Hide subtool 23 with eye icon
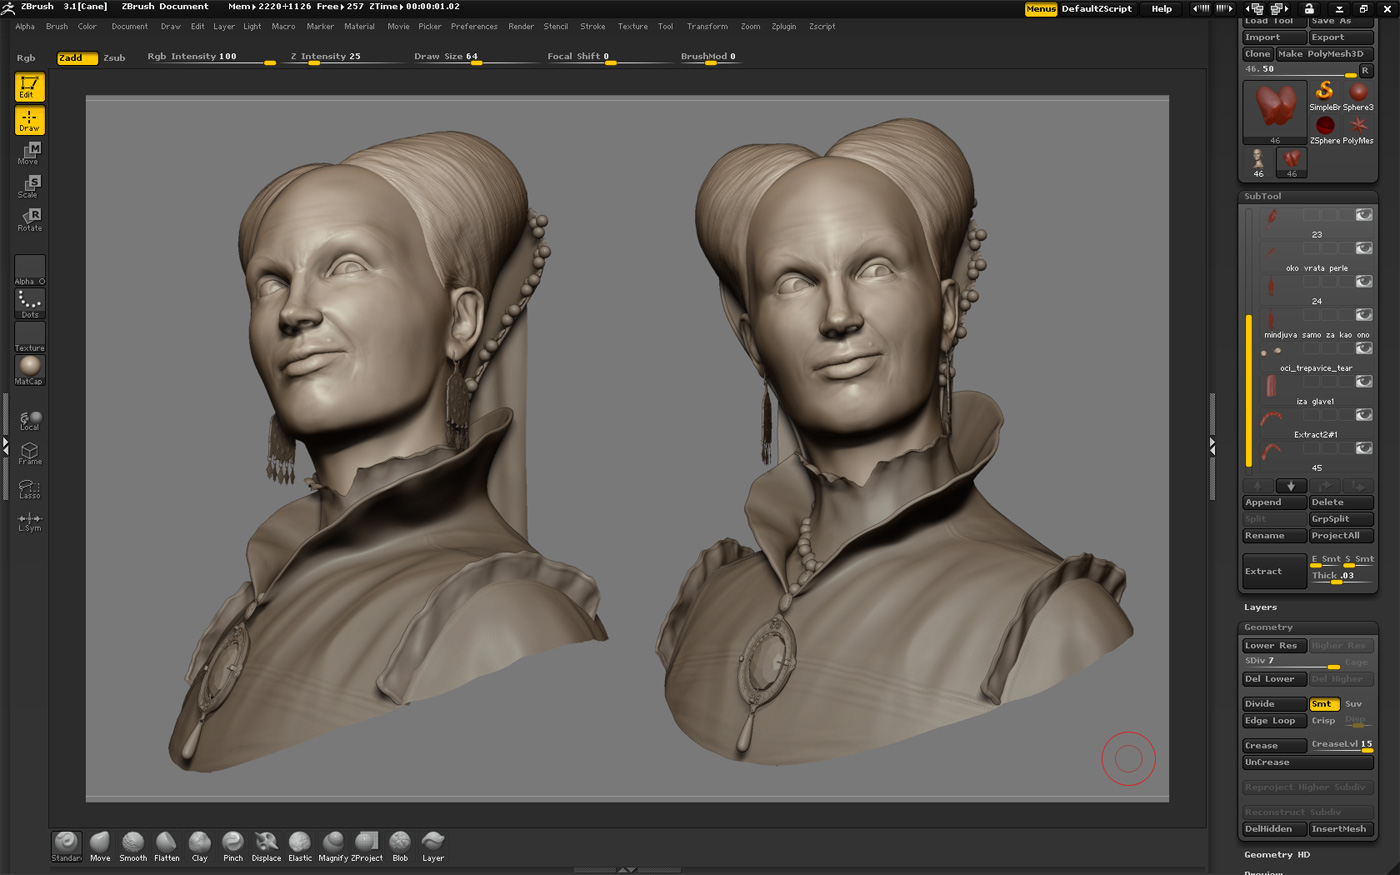The image size is (1400, 875). pos(1364,215)
